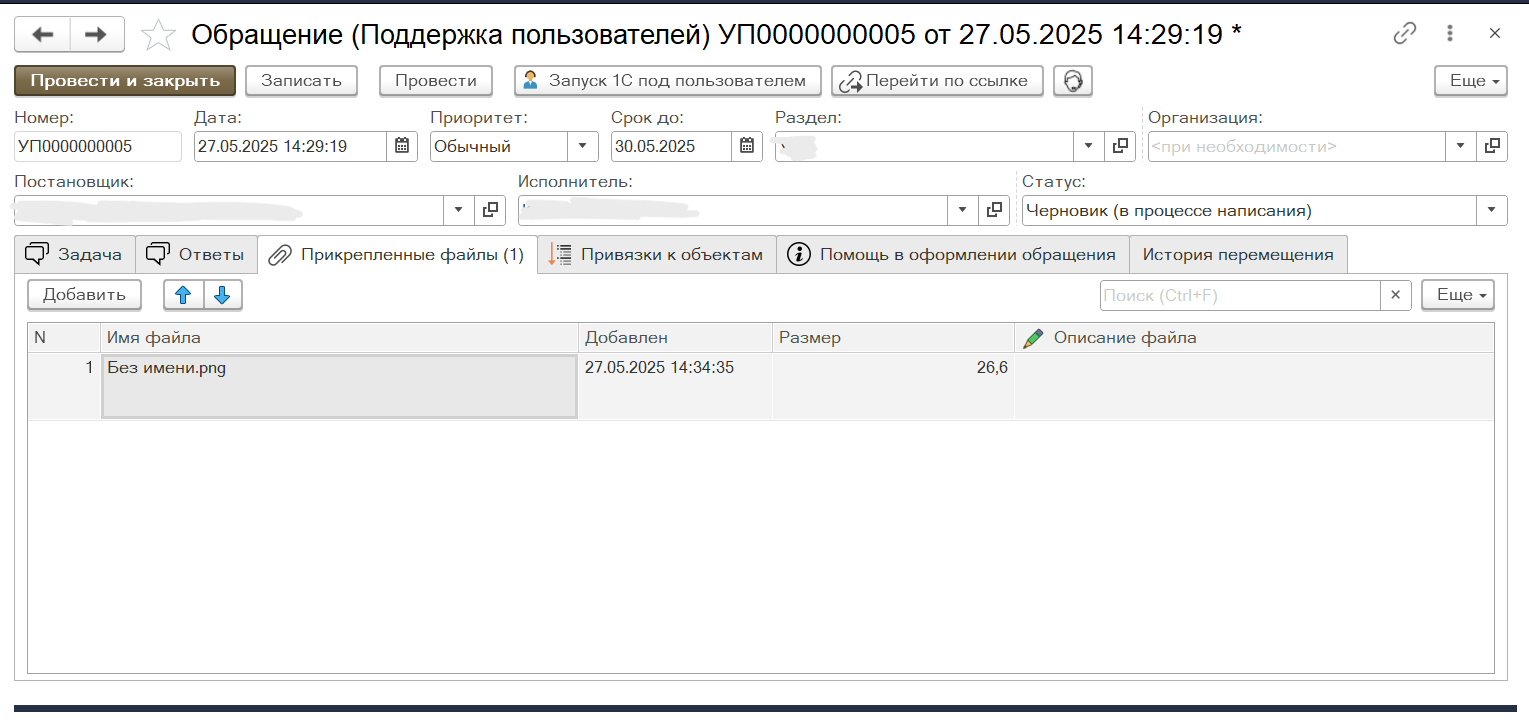Switch to the Задача tab
1529x725 pixels.
click(73, 254)
